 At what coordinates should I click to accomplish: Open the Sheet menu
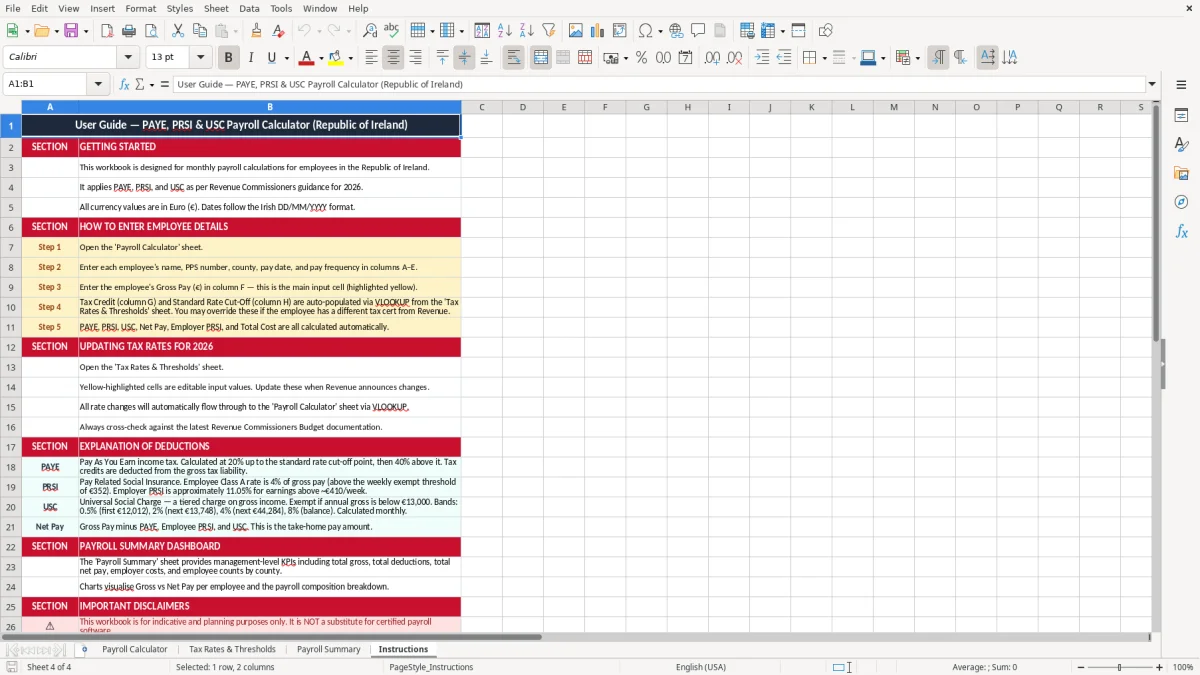[216, 8]
